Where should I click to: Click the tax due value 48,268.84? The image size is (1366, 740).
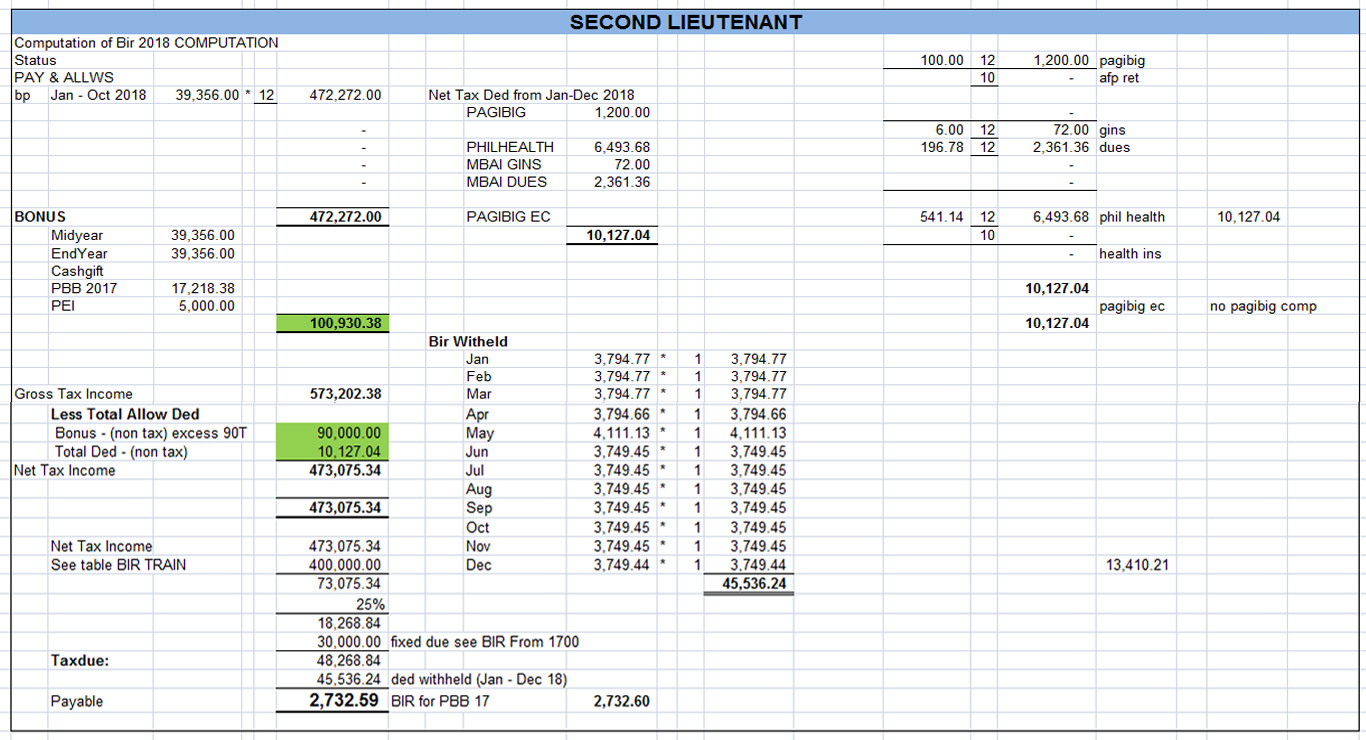[x=349, y=661]
